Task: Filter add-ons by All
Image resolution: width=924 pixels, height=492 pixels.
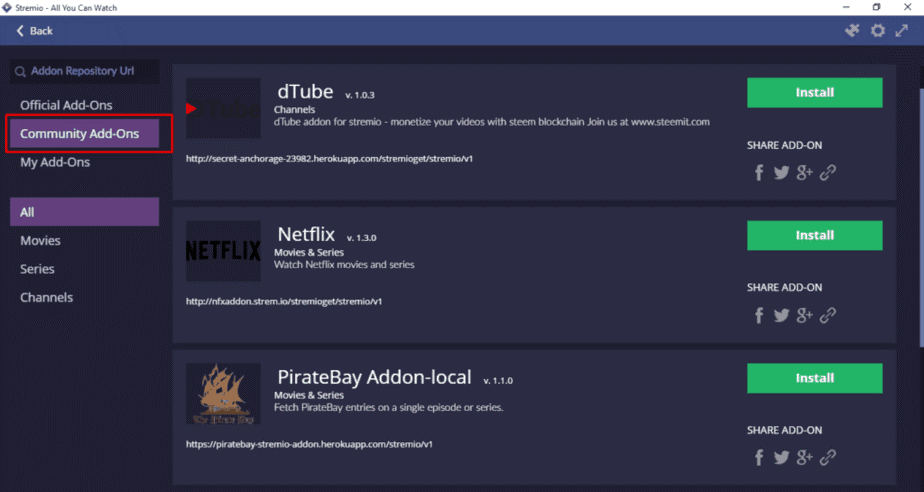Action: coord(84,212)
